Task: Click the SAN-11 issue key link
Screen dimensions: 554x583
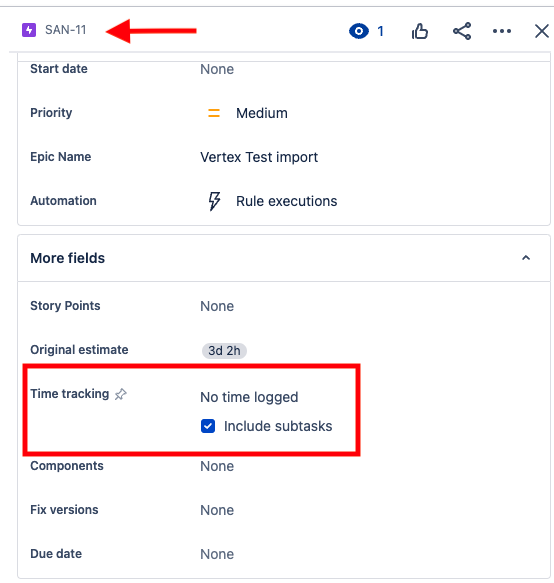Action: click(x=66, y=30)
